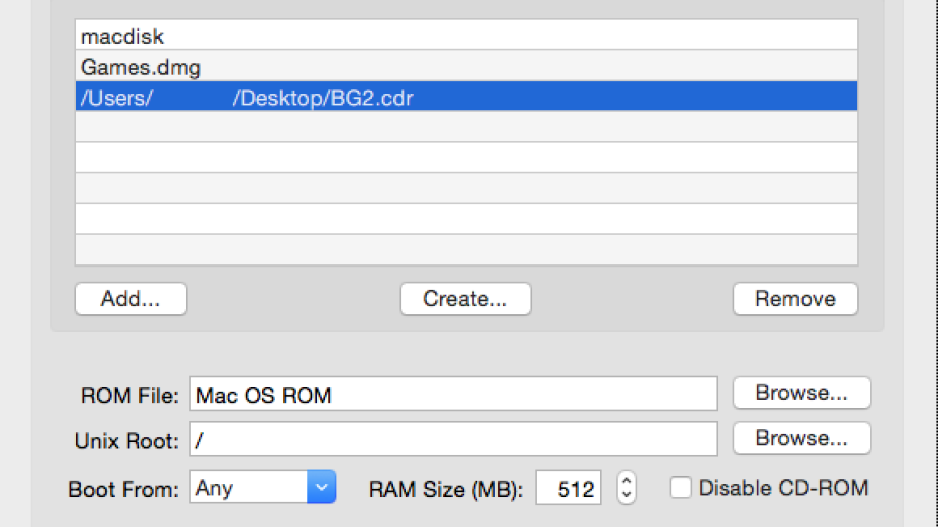Select the macdisk volume entry

[x=466, y=35]
